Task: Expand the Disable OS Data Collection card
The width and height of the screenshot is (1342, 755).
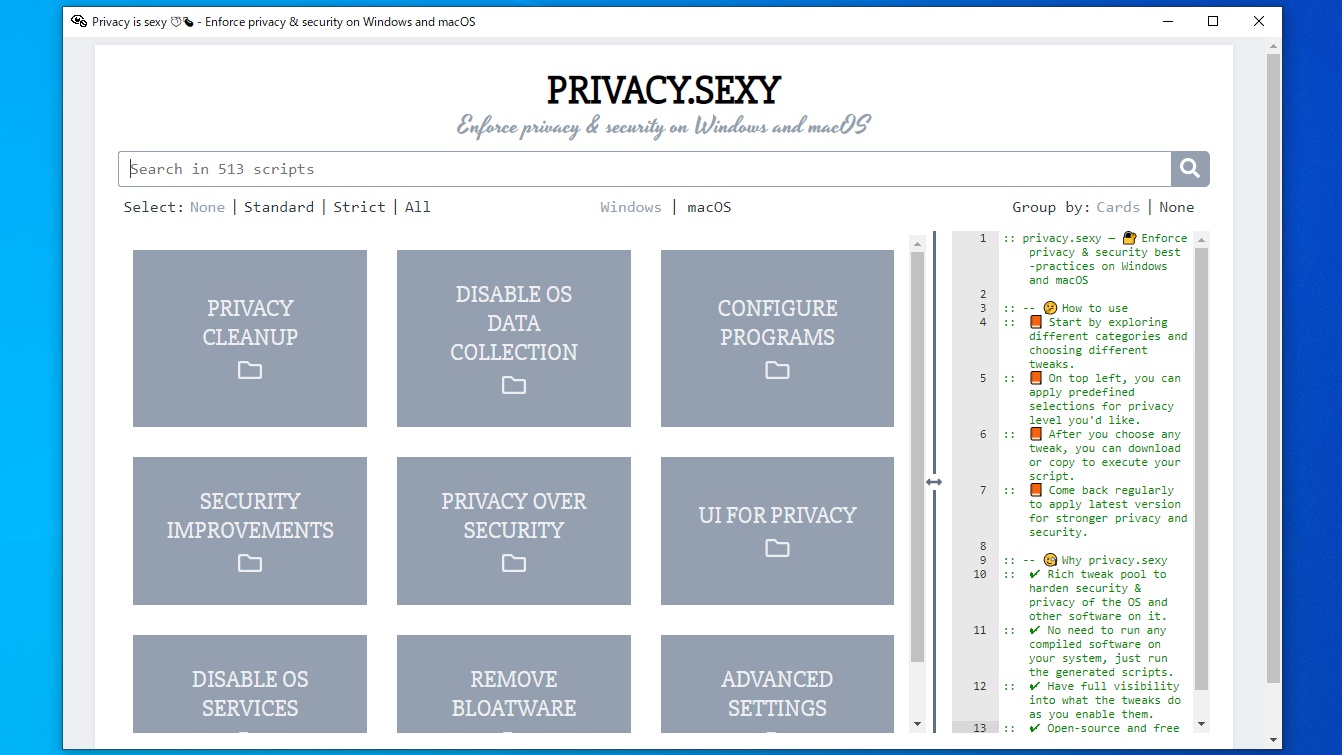Action: point(514,338)
